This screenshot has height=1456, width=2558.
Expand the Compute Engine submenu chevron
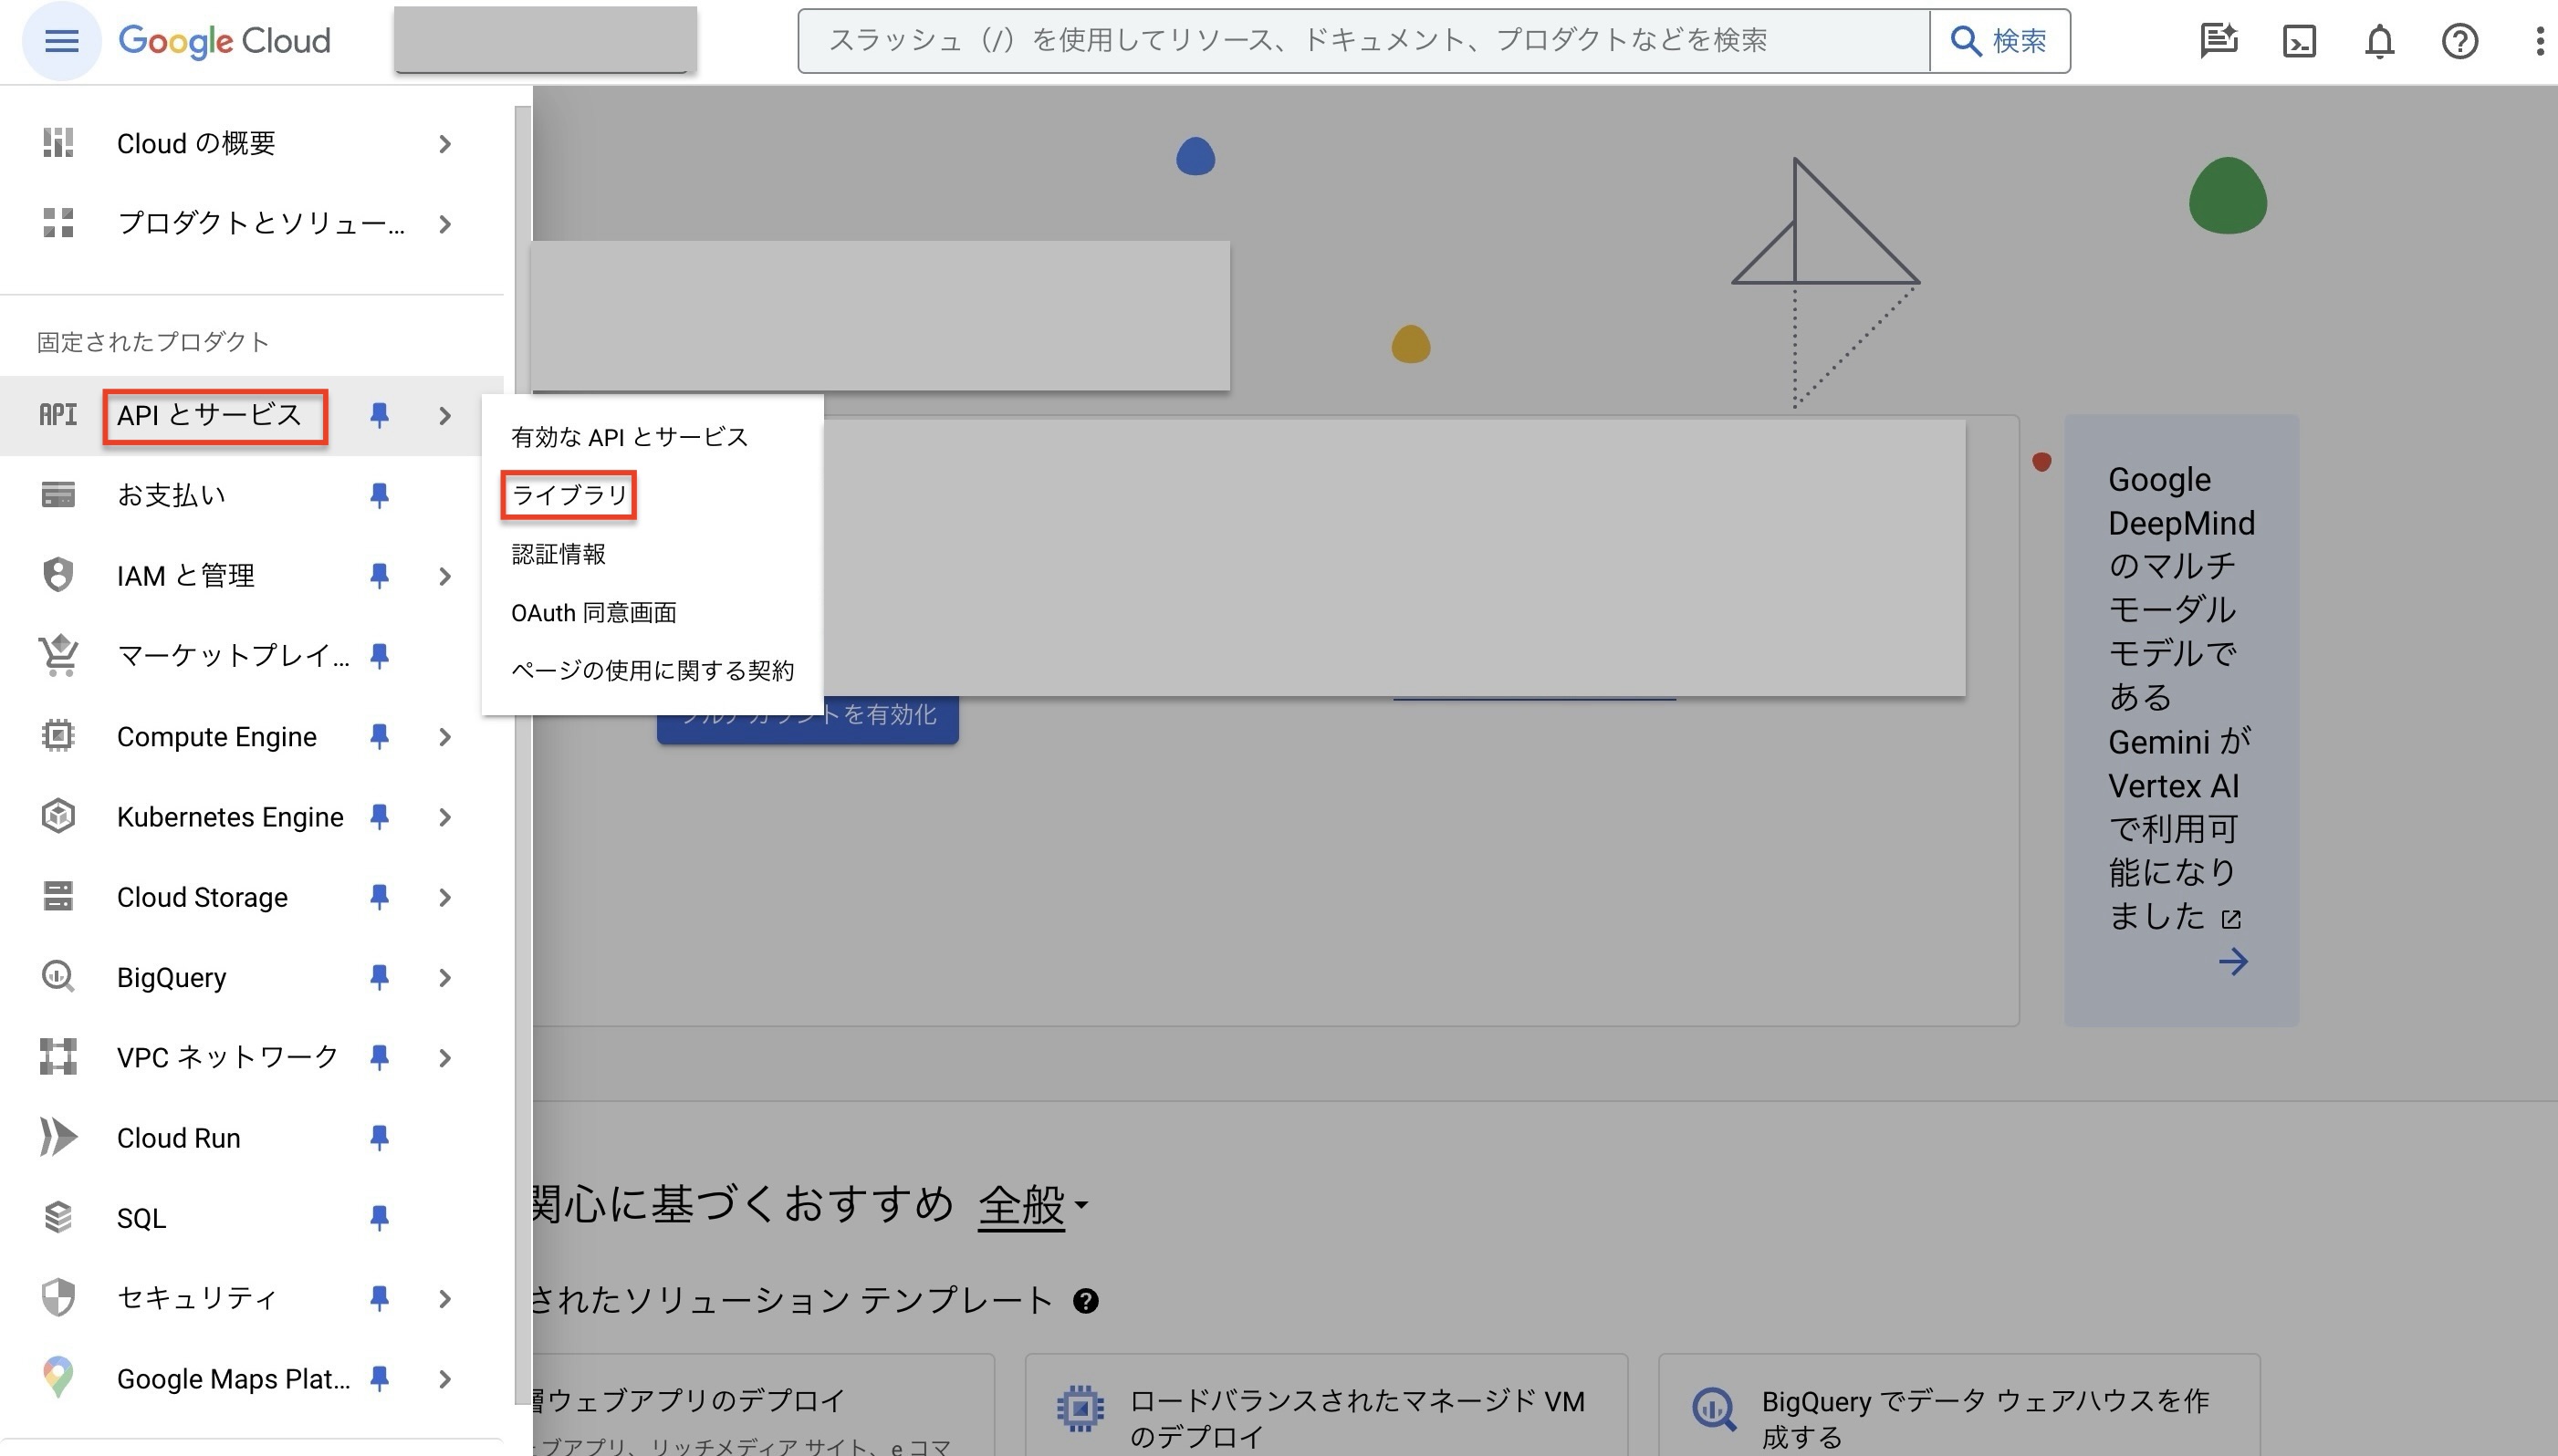[x=445, y=737]
